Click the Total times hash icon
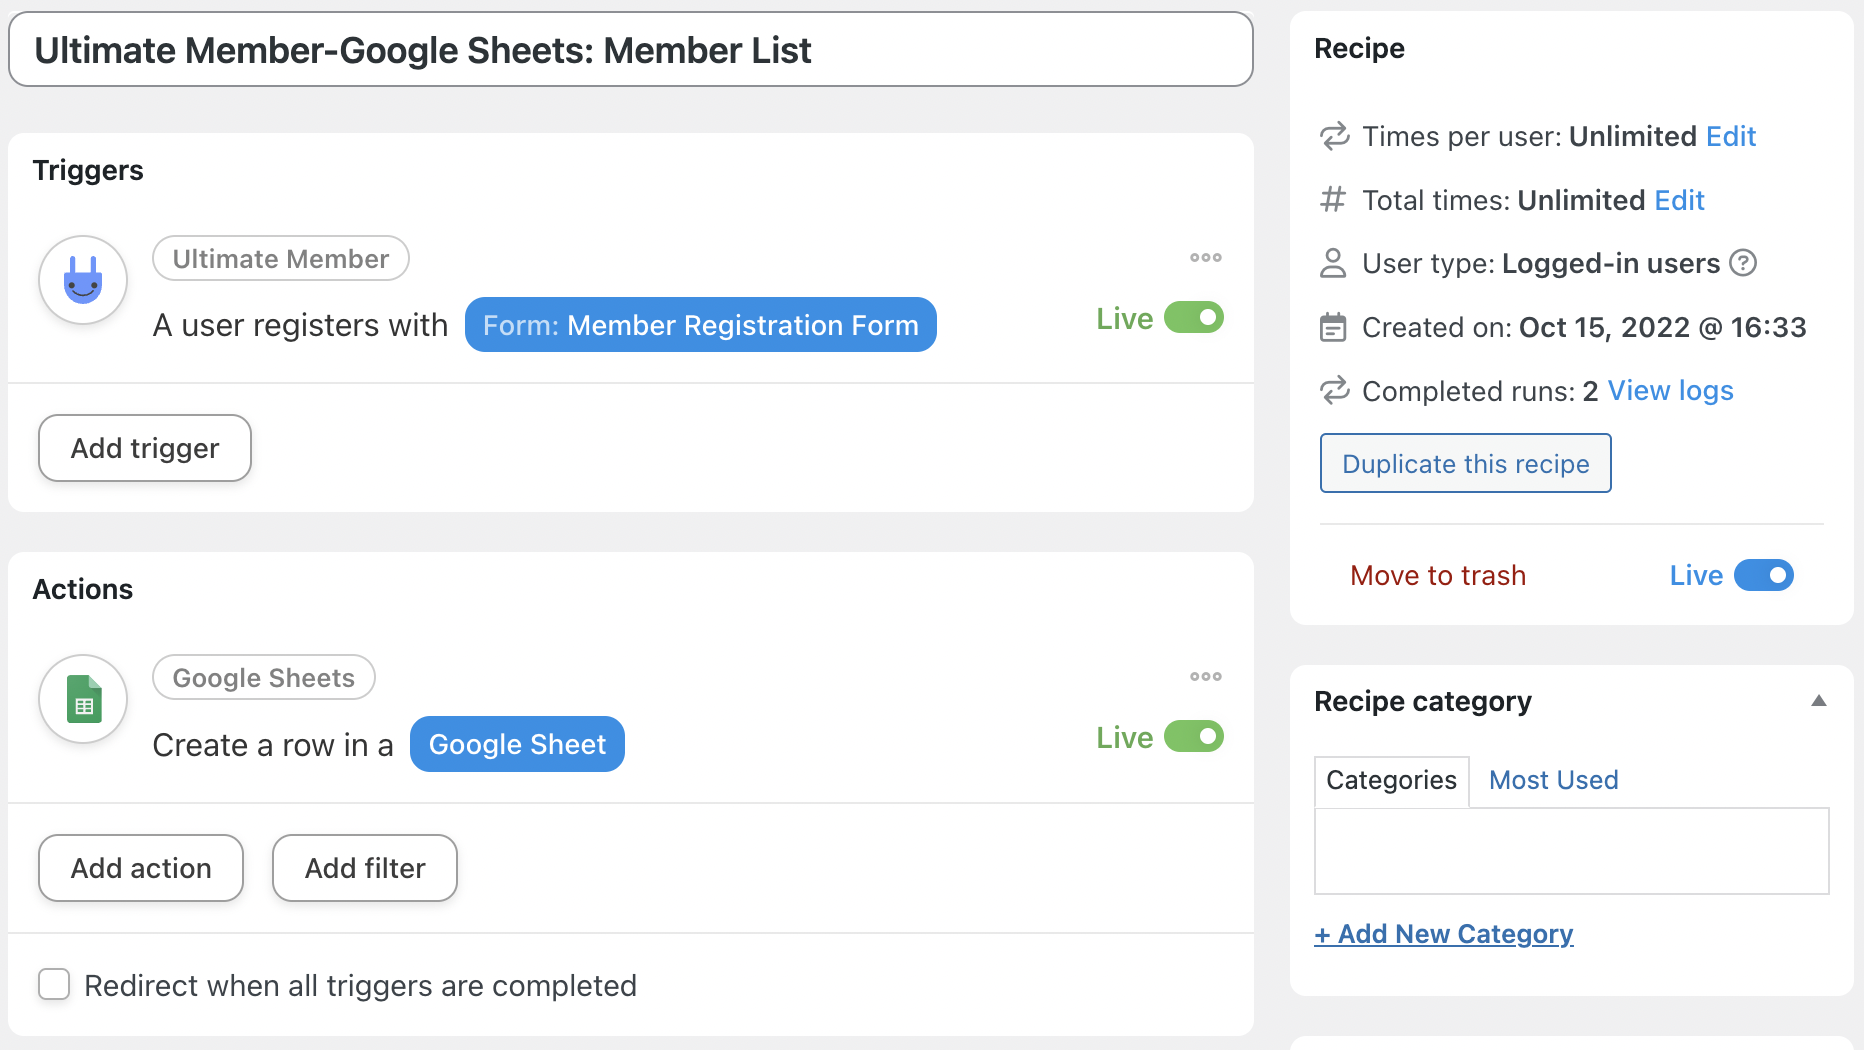Viewport: 1864px width, 1050px height. point(1333,200)
